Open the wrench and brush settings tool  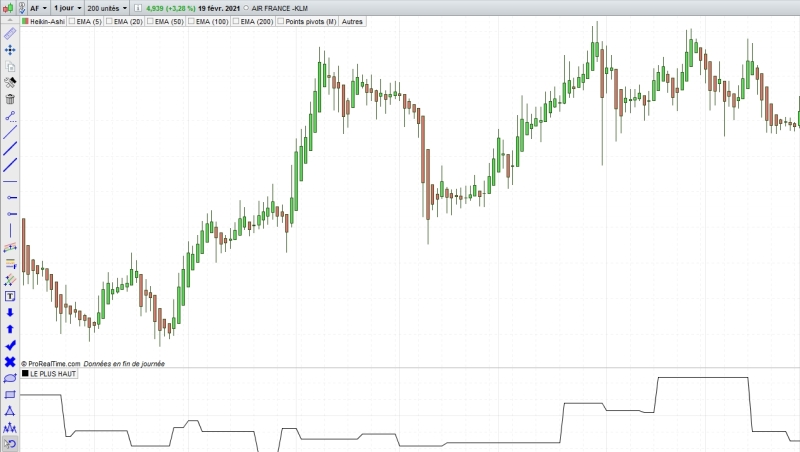click(x=10, y=83)
